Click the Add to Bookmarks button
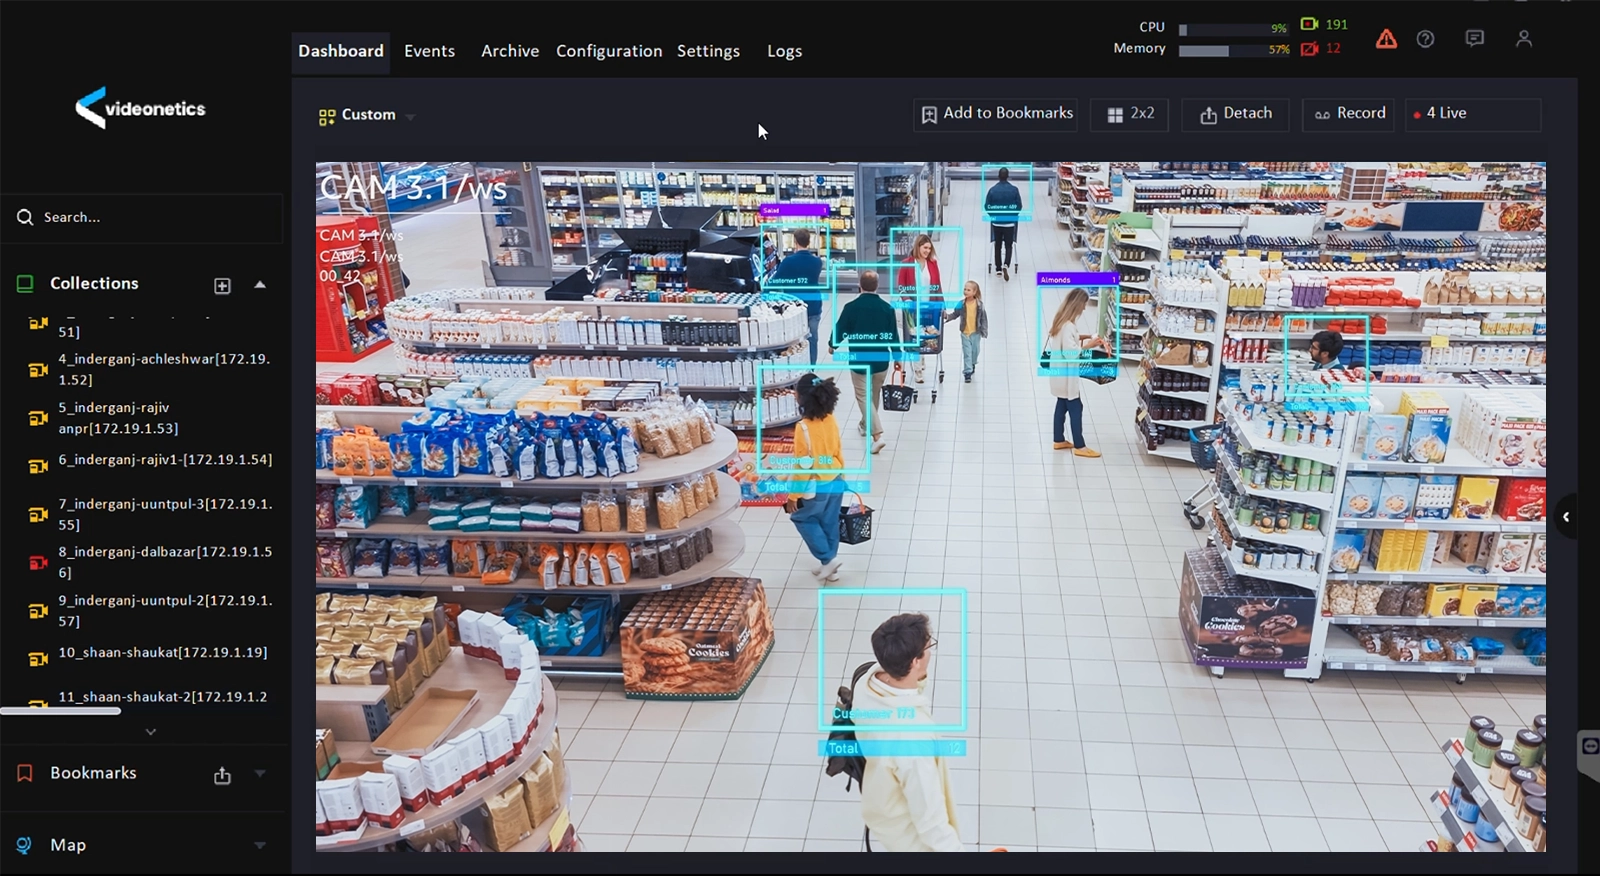1600x876 pixels. tap(996, 114)
